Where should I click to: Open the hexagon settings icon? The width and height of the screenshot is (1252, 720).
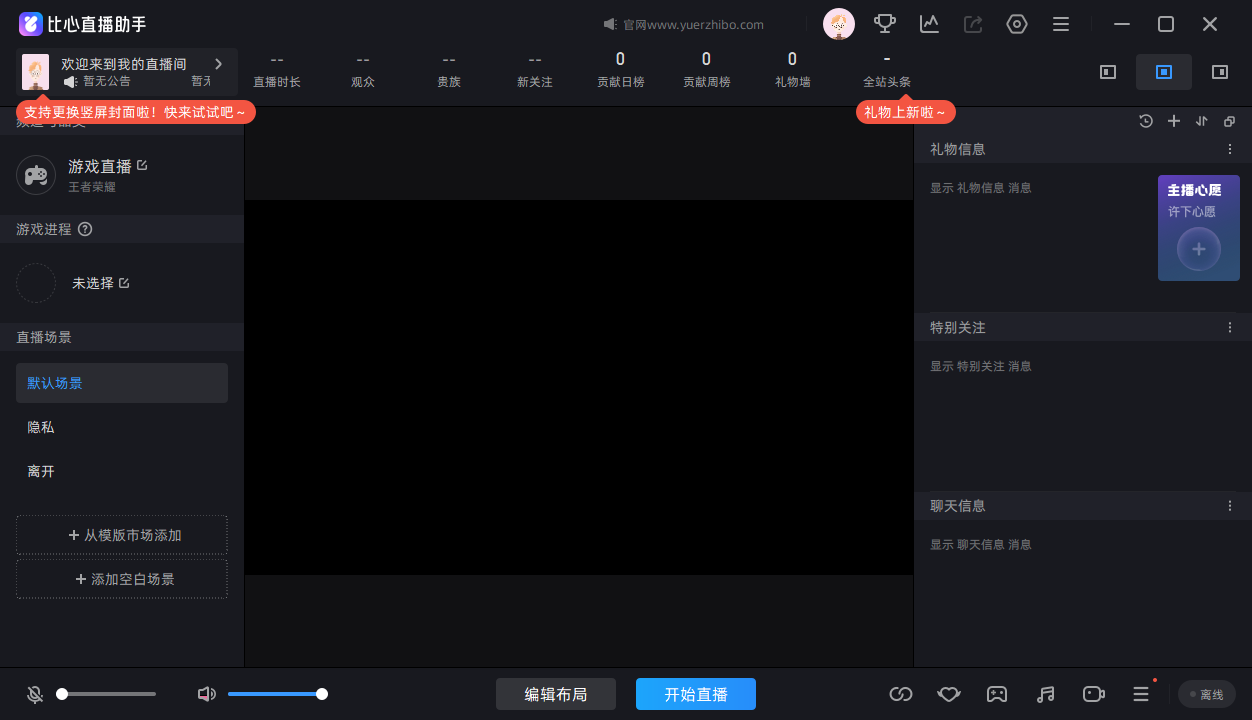pos(1017,24)
